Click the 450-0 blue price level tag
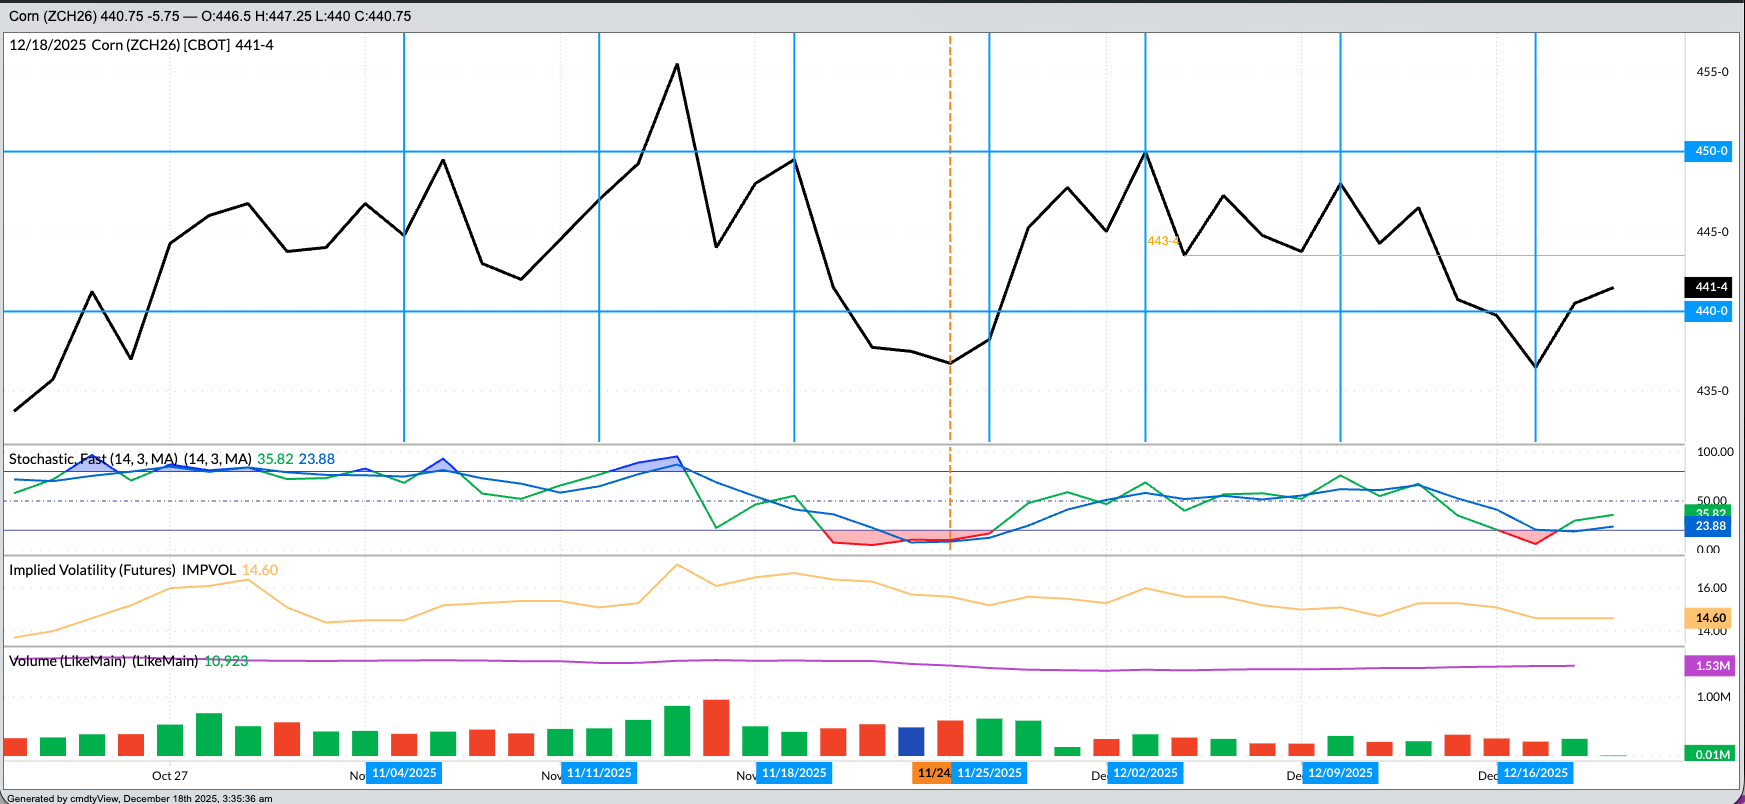Viewport: 1745px width, 804px height. pos(1710,151)
